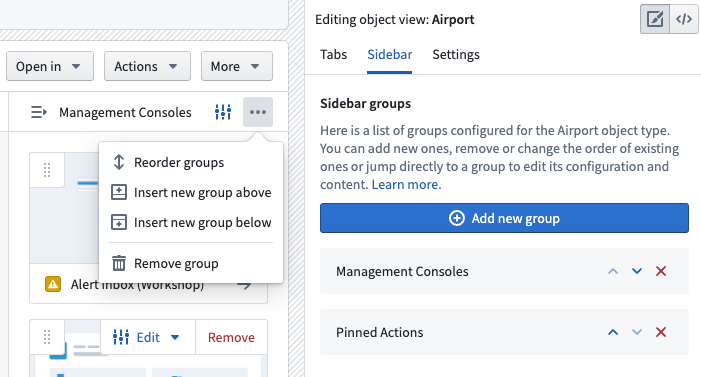Click the Add new group button

point(504,218)
